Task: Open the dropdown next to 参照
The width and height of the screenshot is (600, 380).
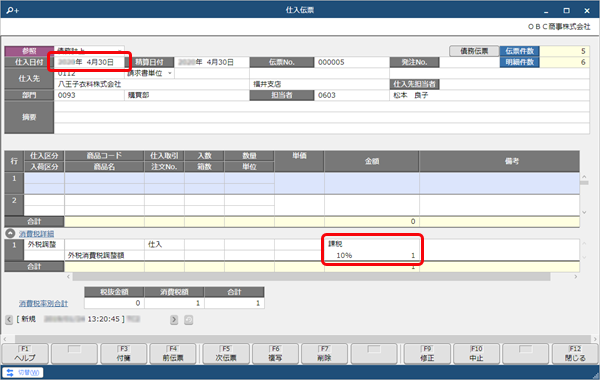Action: pyautogui.click(x=120, y=51)
